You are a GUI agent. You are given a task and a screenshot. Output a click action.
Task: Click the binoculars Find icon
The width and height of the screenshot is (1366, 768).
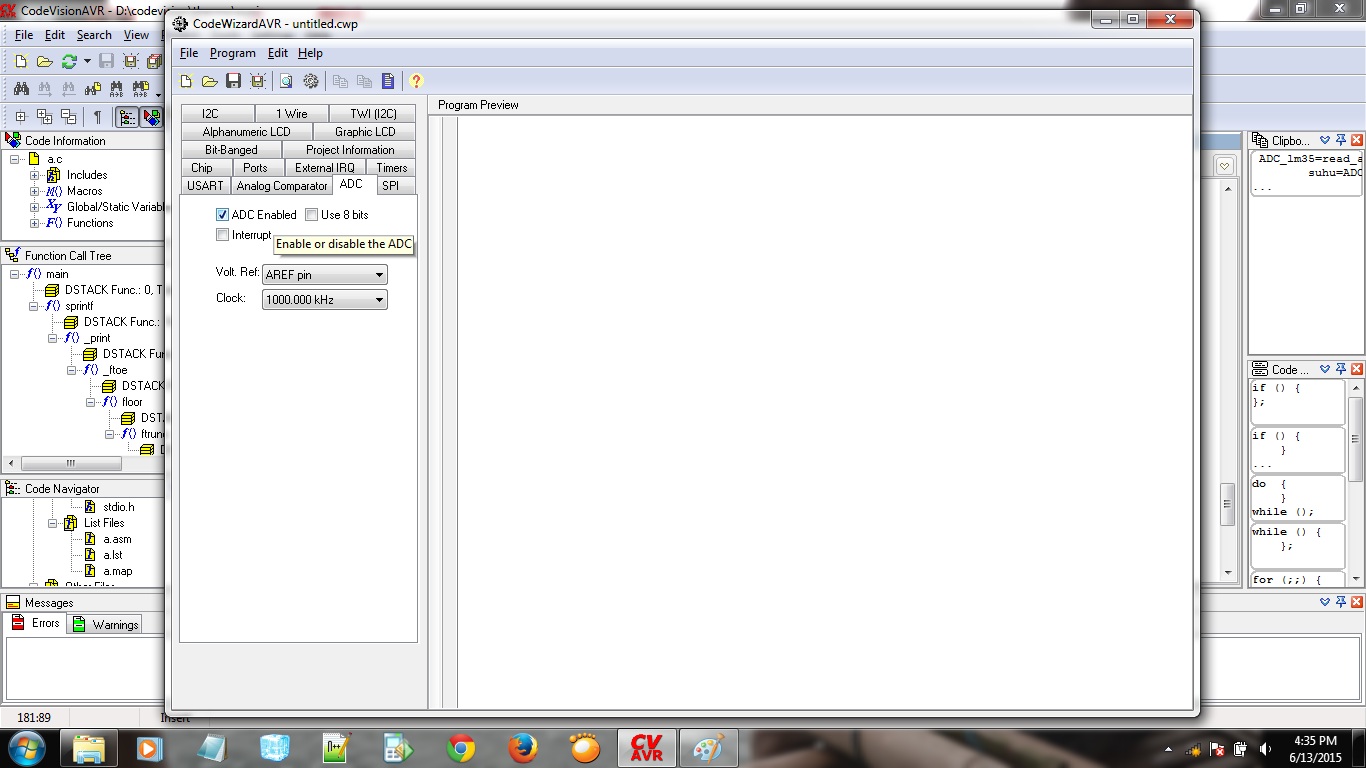tap(21, 89)
